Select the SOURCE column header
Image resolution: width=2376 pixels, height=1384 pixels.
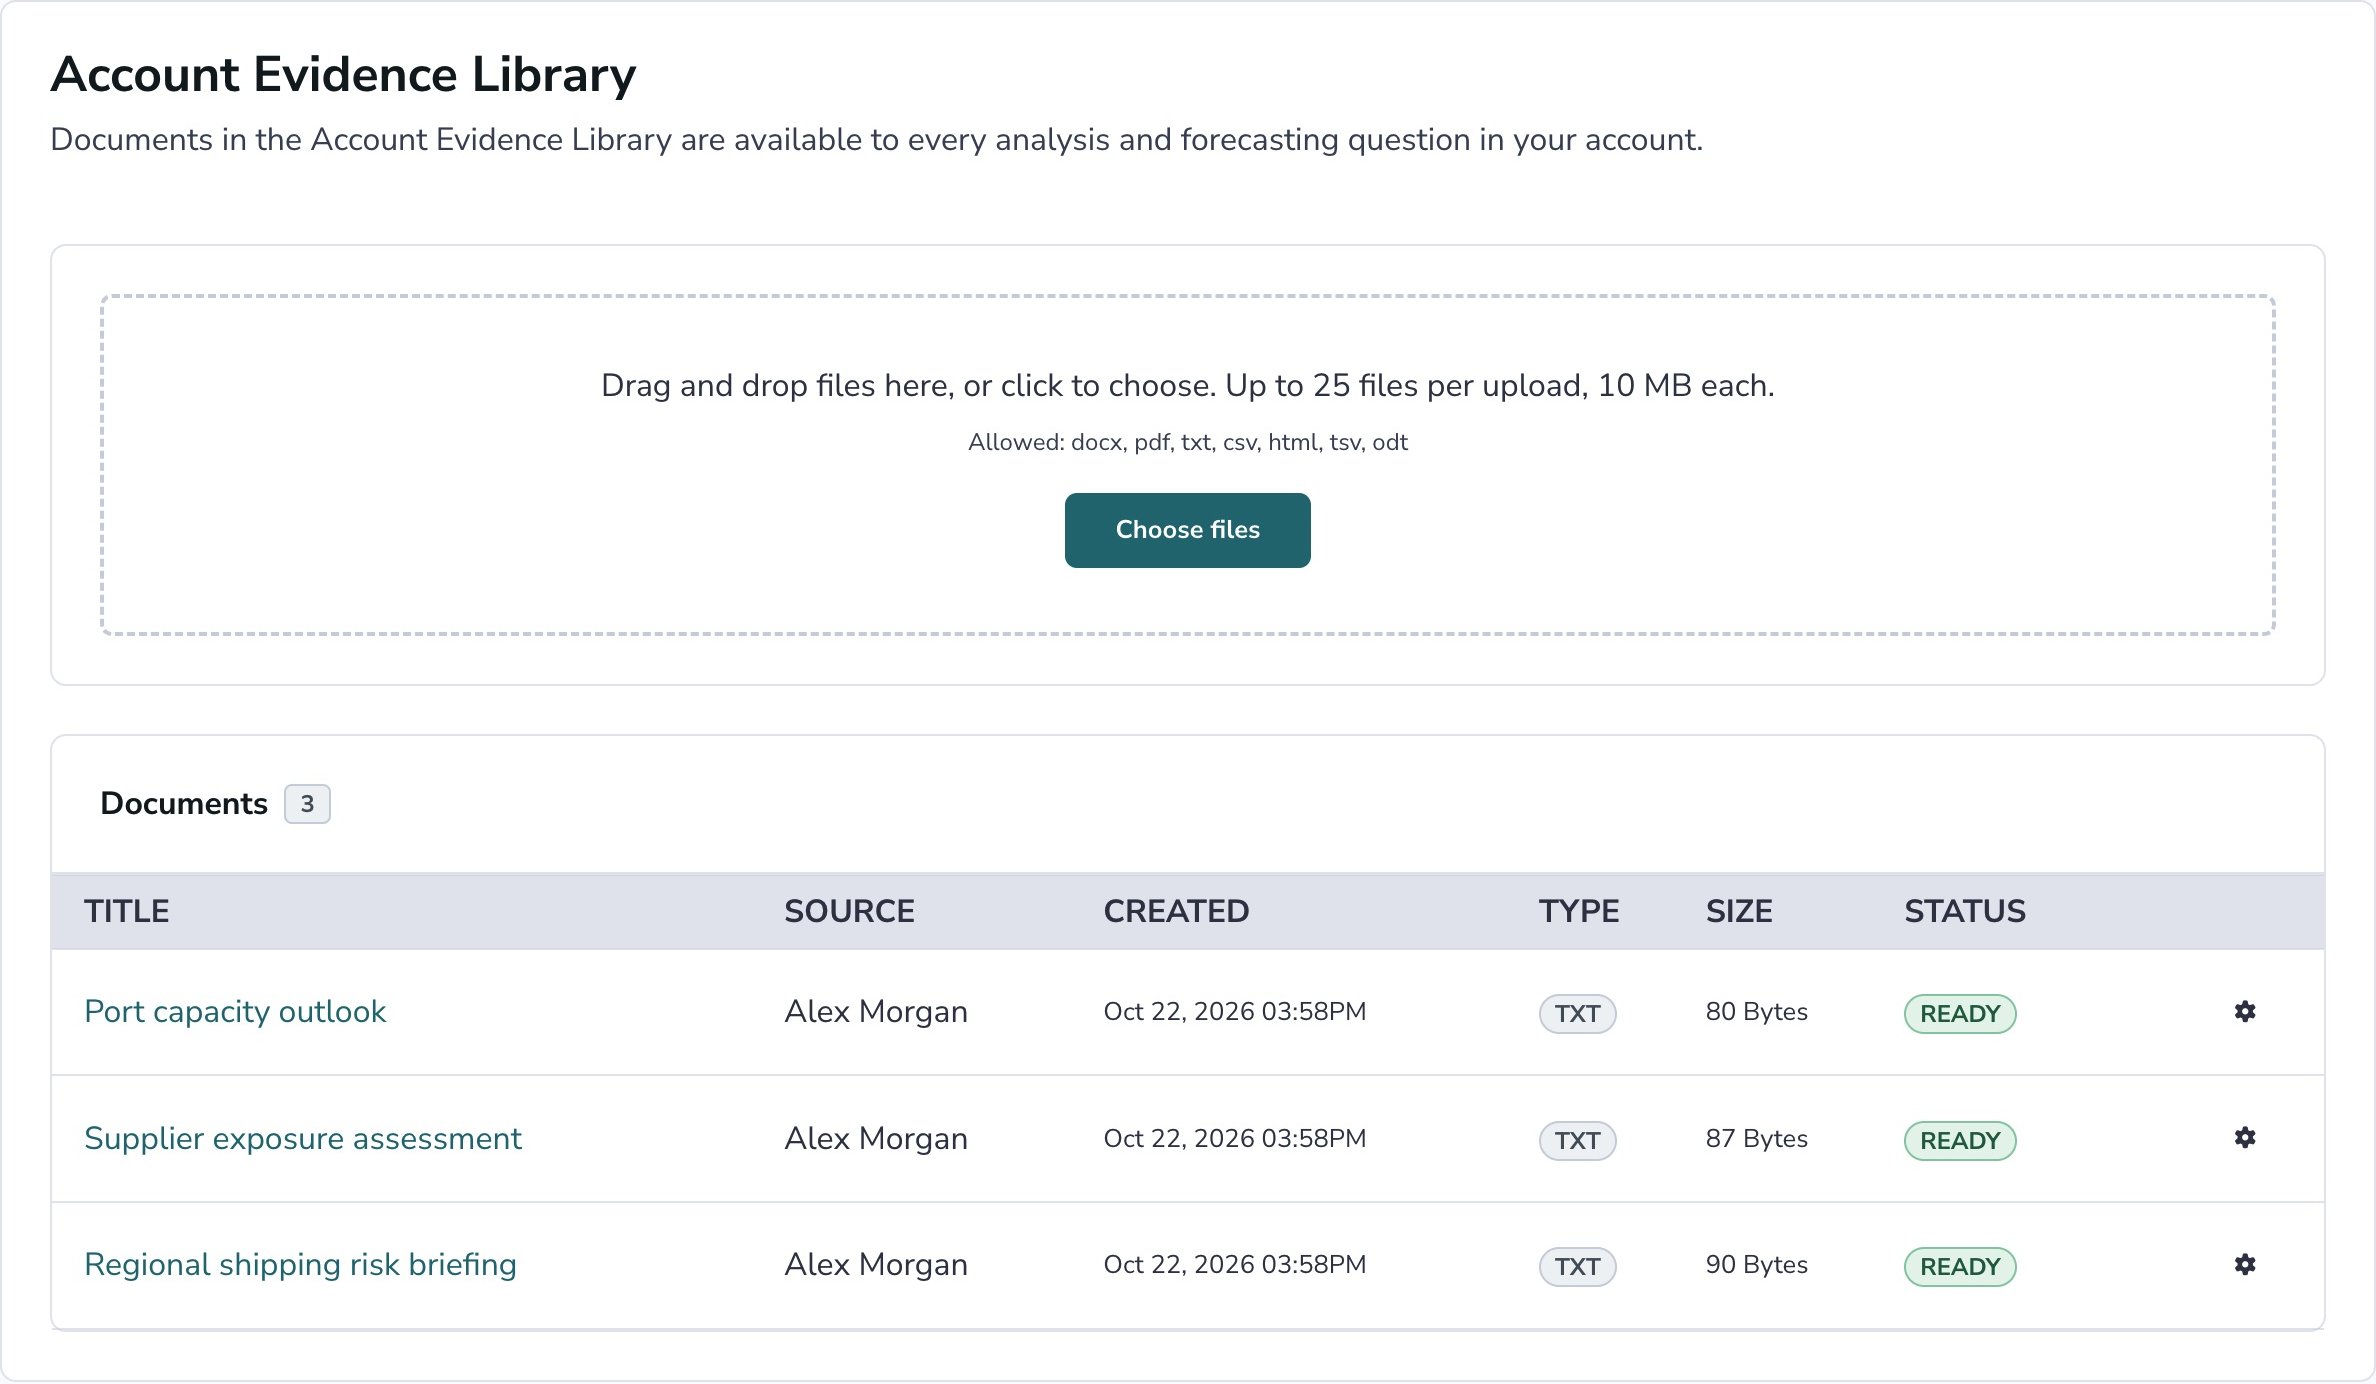[x=849, y=911]
